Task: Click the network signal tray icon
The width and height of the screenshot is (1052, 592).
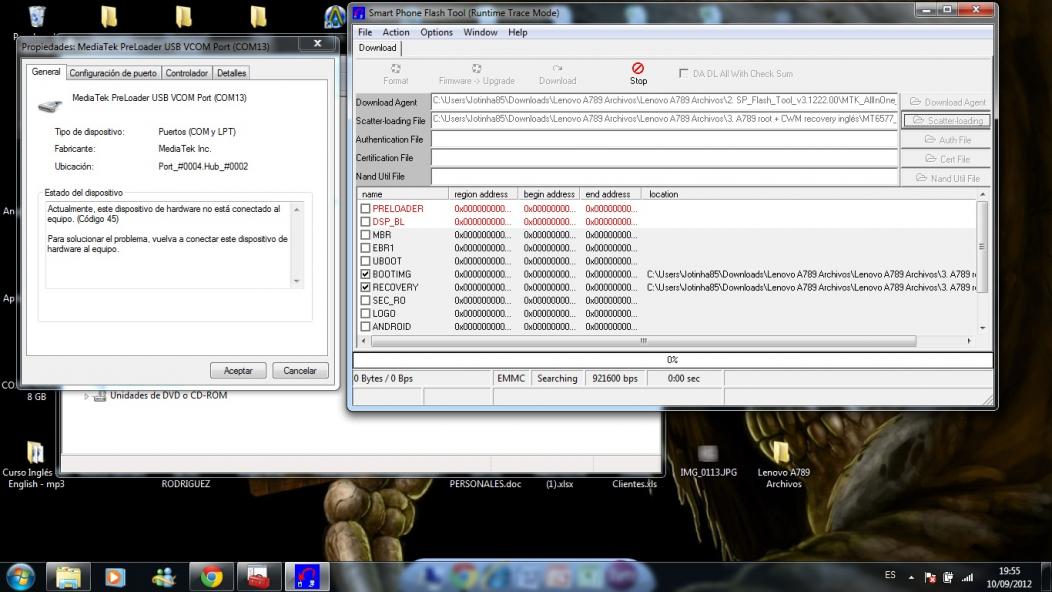Action: pyautogui.click(x=967, y=577)
